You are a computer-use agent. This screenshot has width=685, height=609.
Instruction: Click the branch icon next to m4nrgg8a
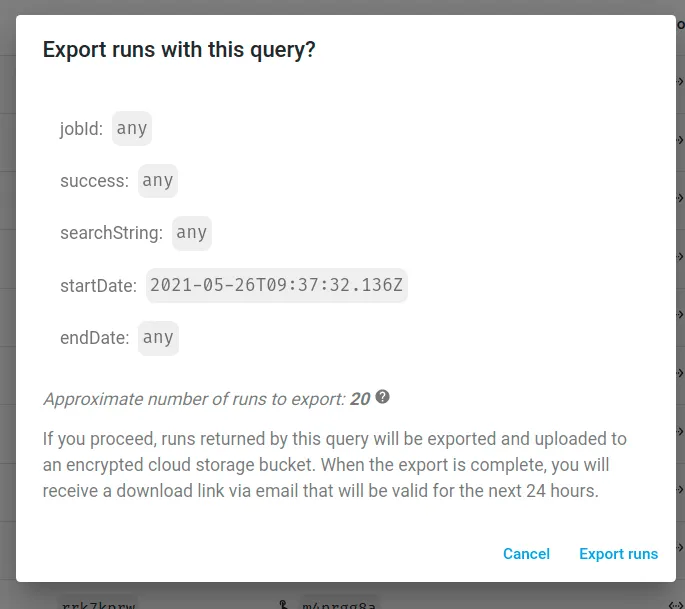click(x=283, y=603)
